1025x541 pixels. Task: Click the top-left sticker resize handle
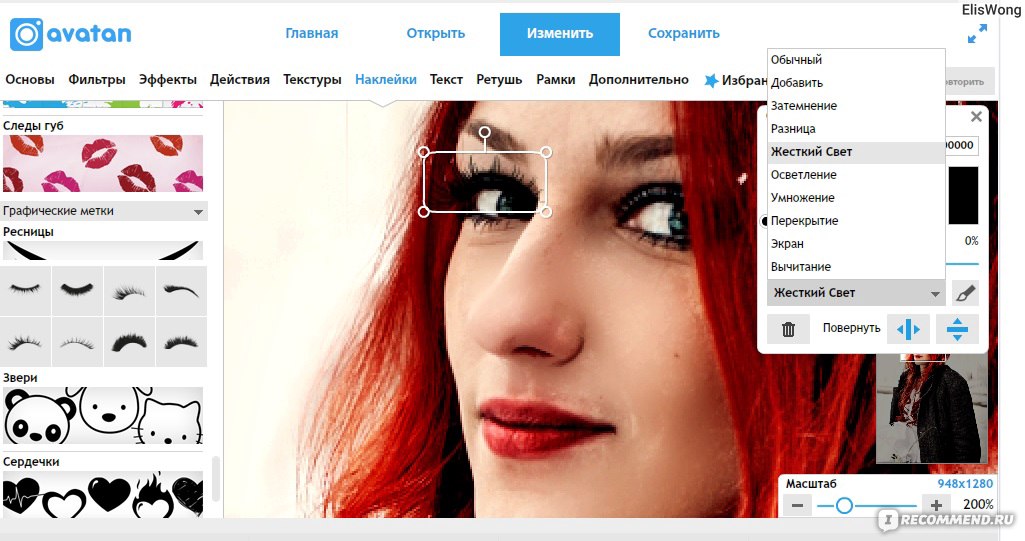click(424, 152)
